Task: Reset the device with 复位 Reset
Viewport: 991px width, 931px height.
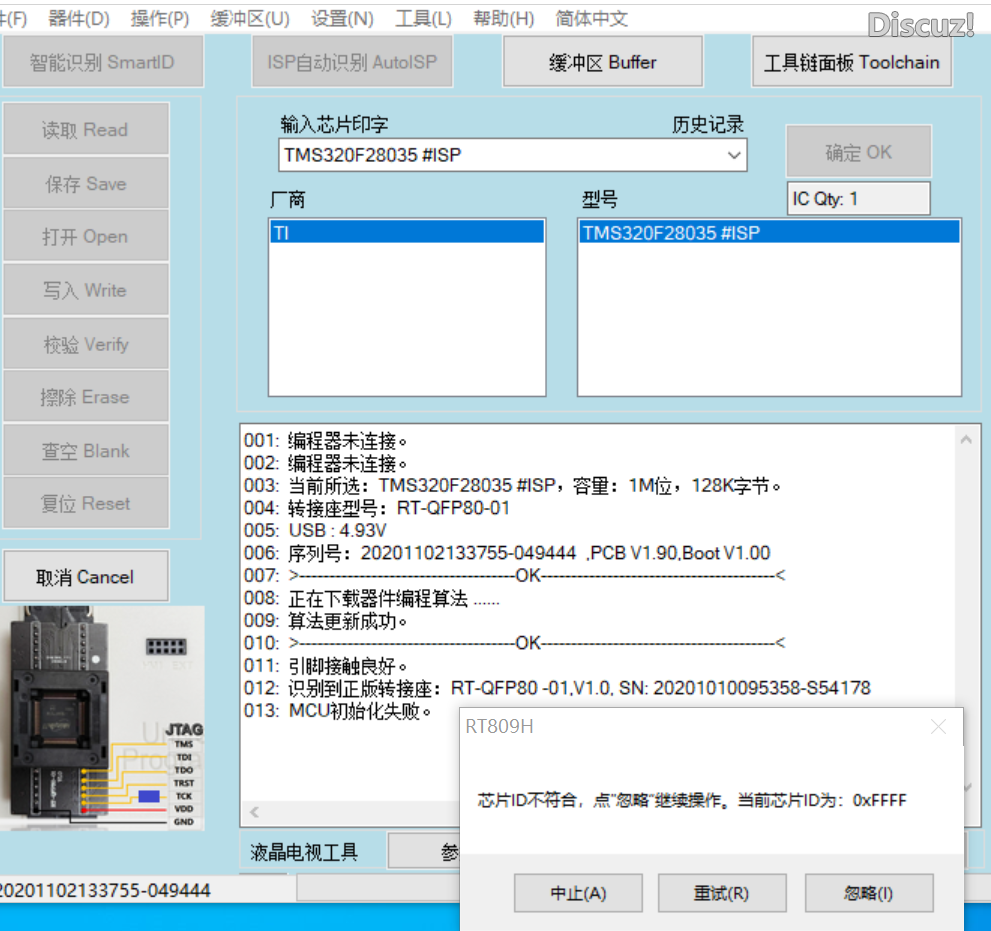Action: pyautogui.click(x=85, y=502)
